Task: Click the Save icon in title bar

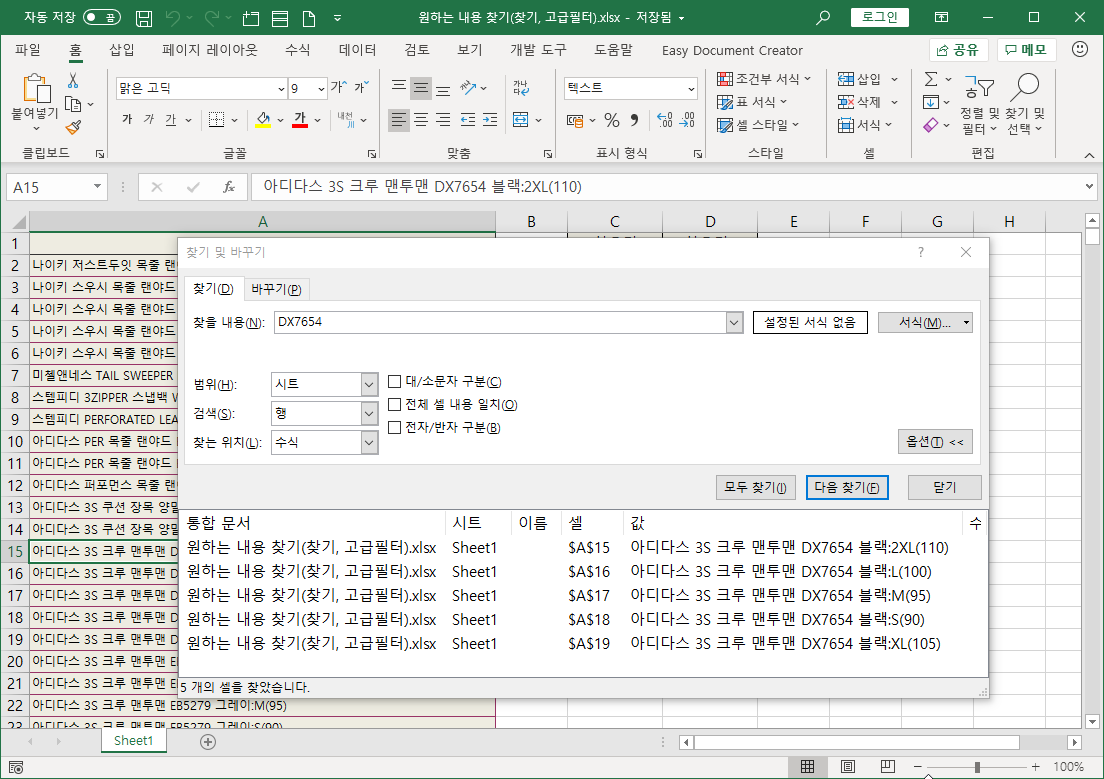Action: [x=144, y=18]
